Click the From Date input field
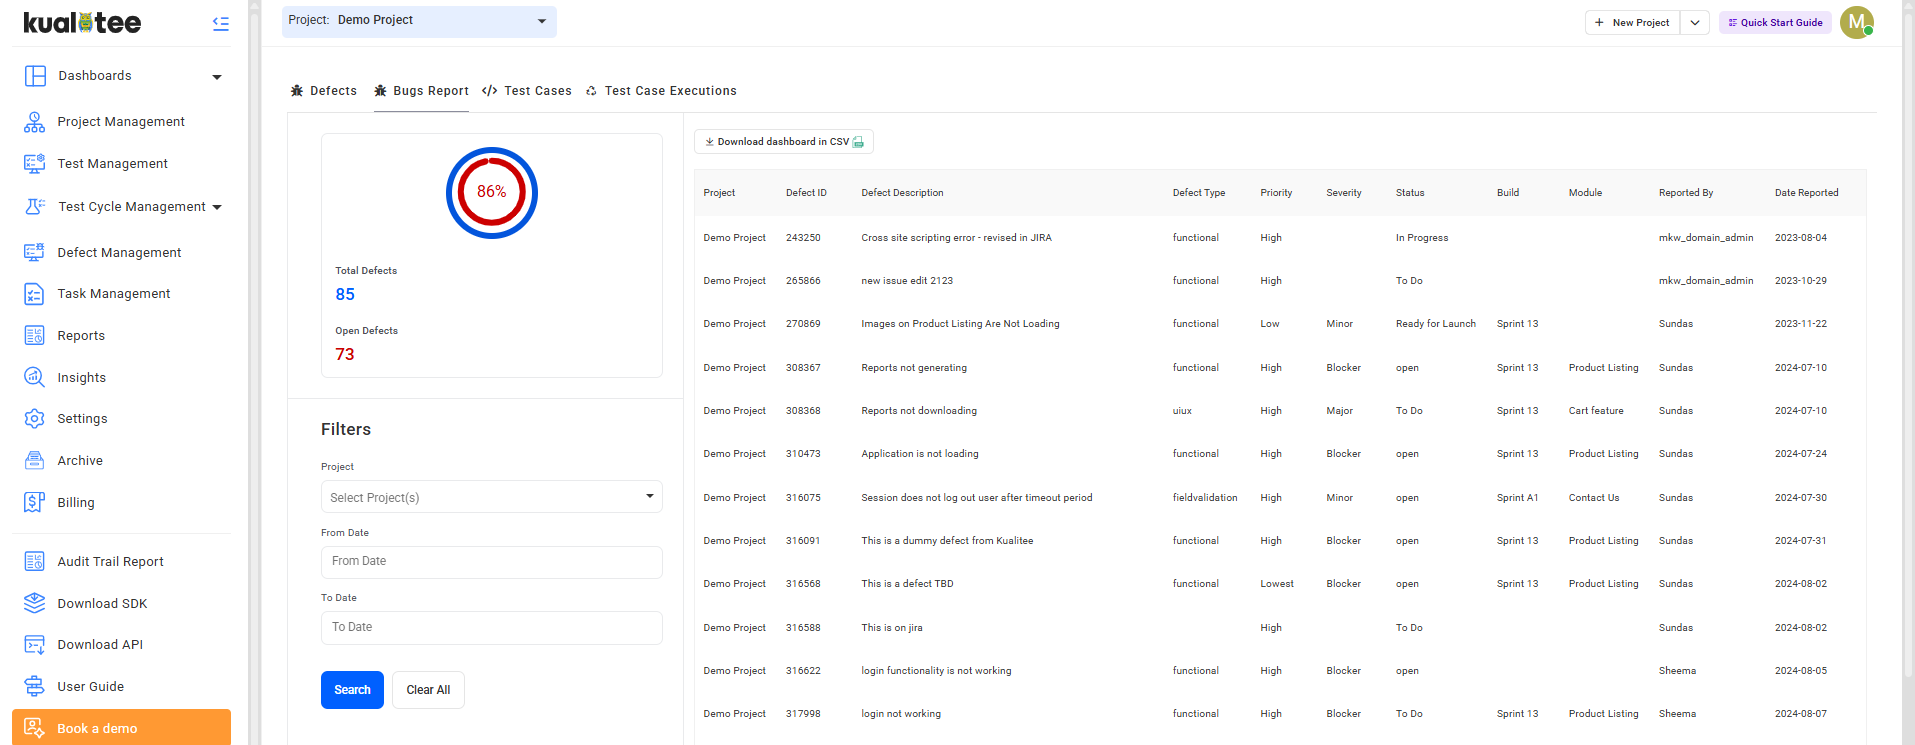Image resolution: width=1915 pixels, height=745 pixels. 491,562
